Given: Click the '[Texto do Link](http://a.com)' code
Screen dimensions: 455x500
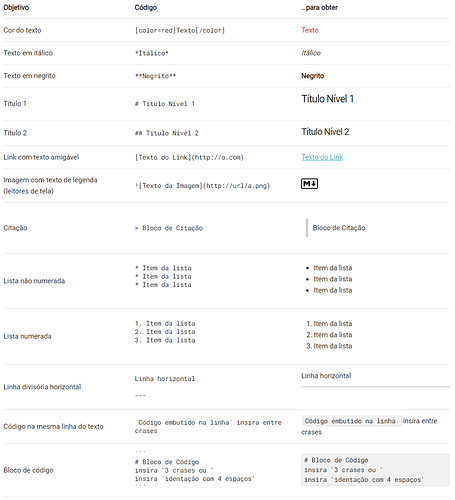Looking at the screenshot, I should coord(189,157).
